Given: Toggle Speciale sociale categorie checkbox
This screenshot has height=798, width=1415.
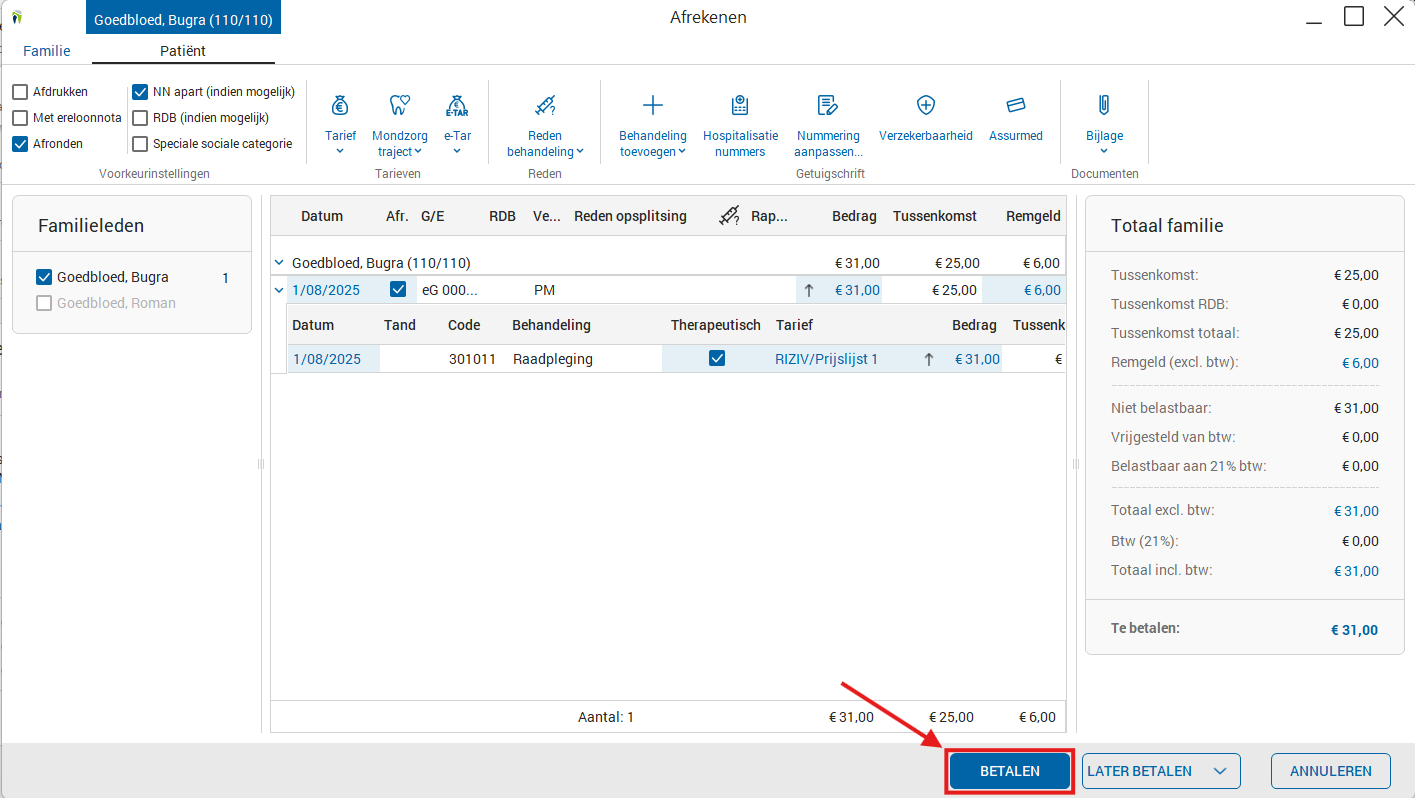Looking at the screenshot, I should (x=141, y=144).
